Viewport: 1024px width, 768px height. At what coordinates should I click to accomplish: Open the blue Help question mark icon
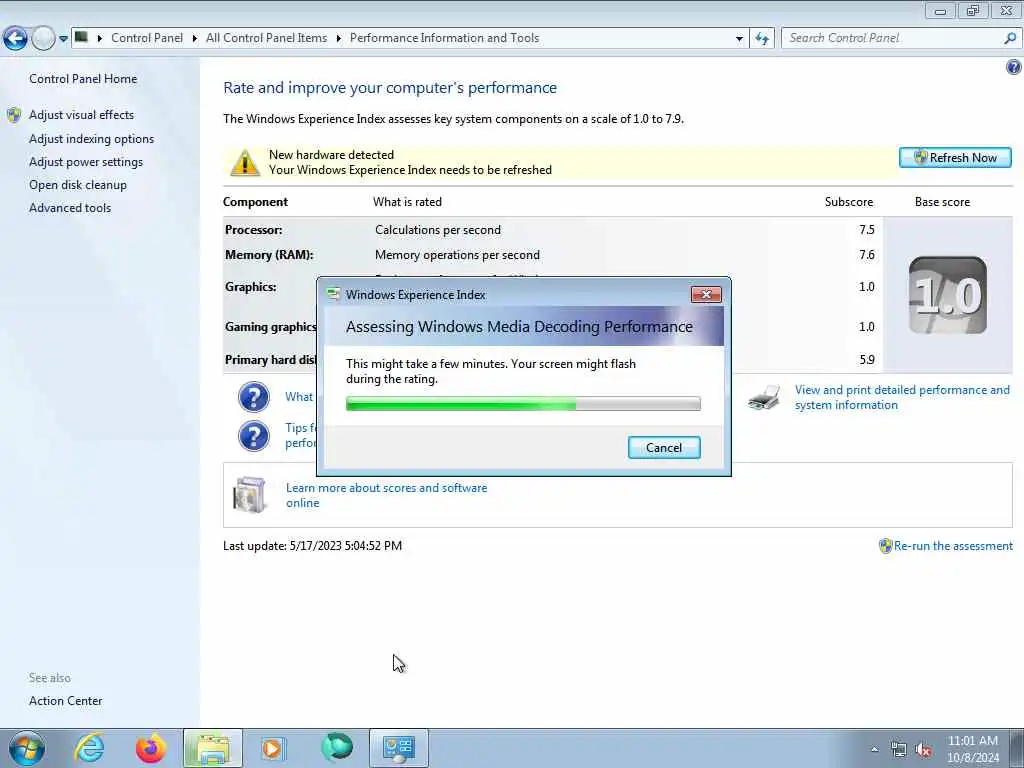coord(1014,66)
